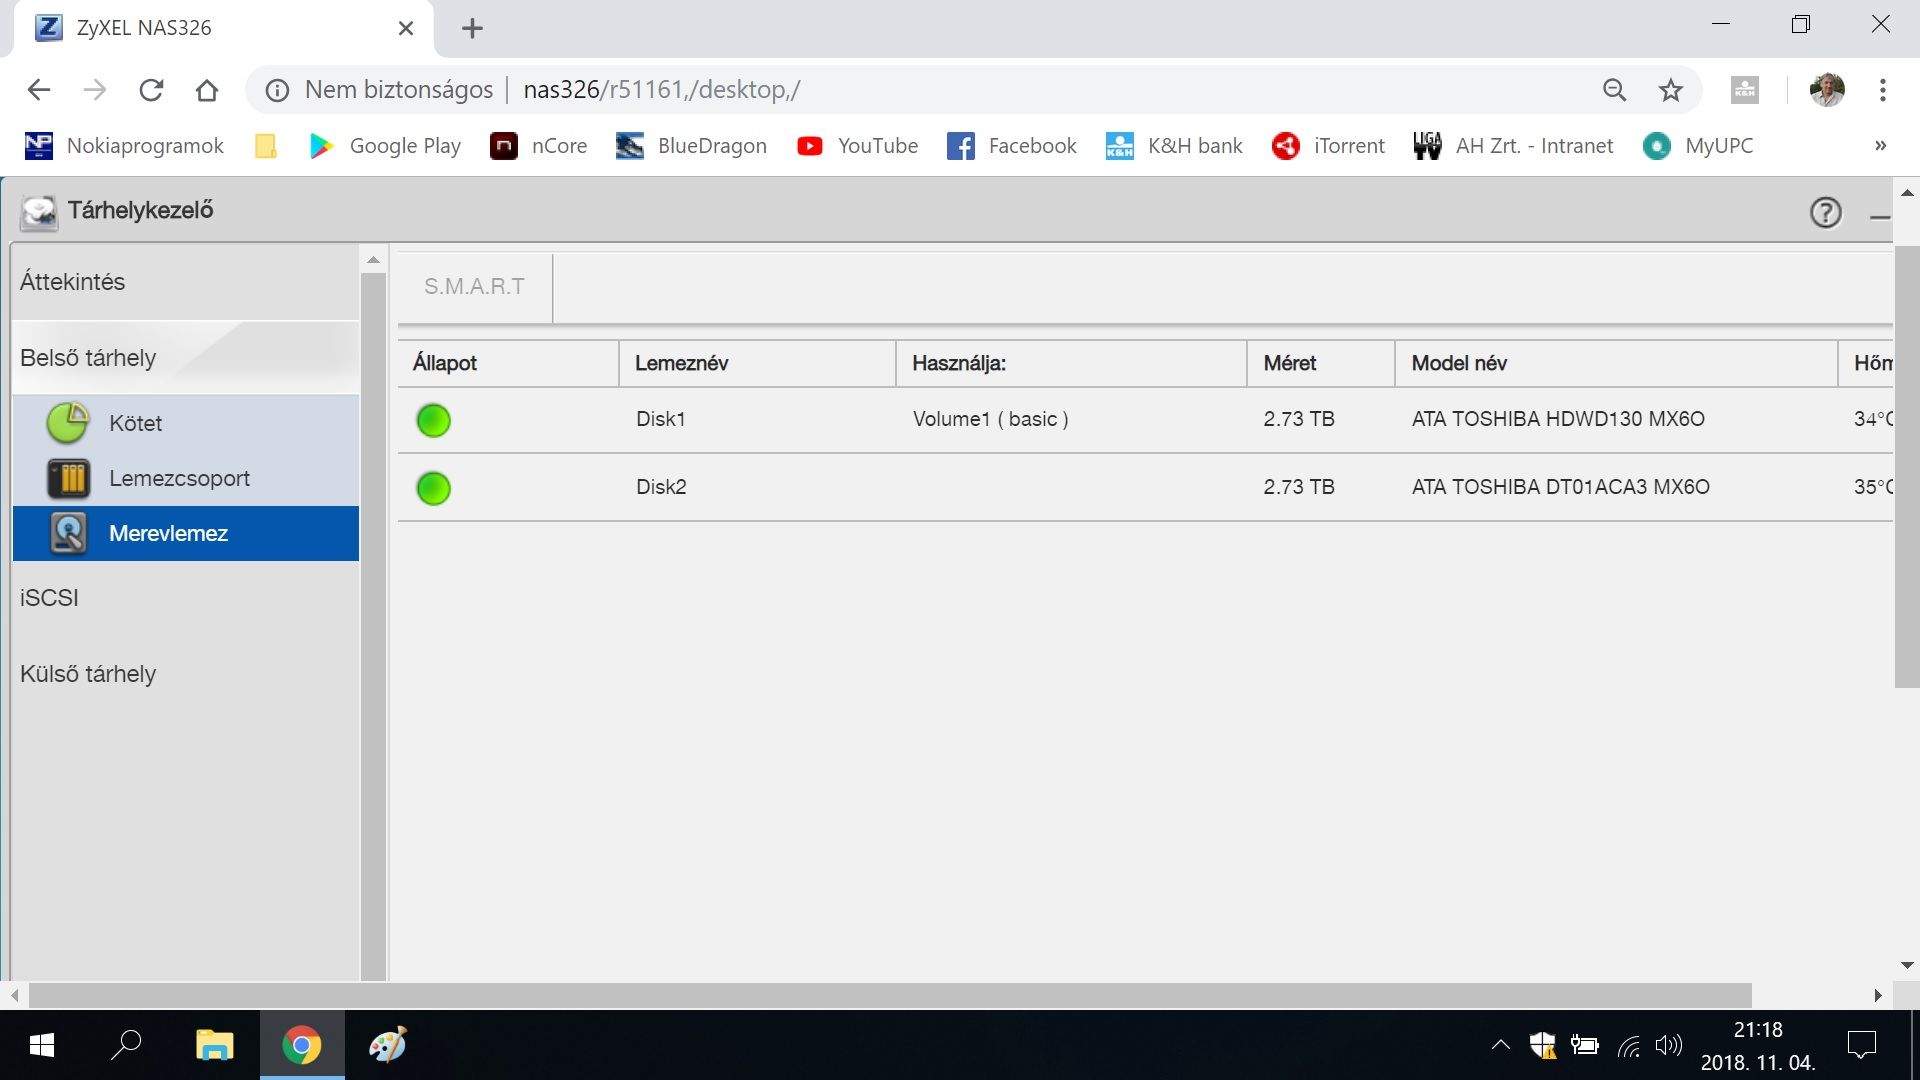Image resolution: width=1920 pixels, height=1080 pixels.
Task: Click the ATA TOSHIBA HDWD130 MX6O model
Action: [1558, 419]
